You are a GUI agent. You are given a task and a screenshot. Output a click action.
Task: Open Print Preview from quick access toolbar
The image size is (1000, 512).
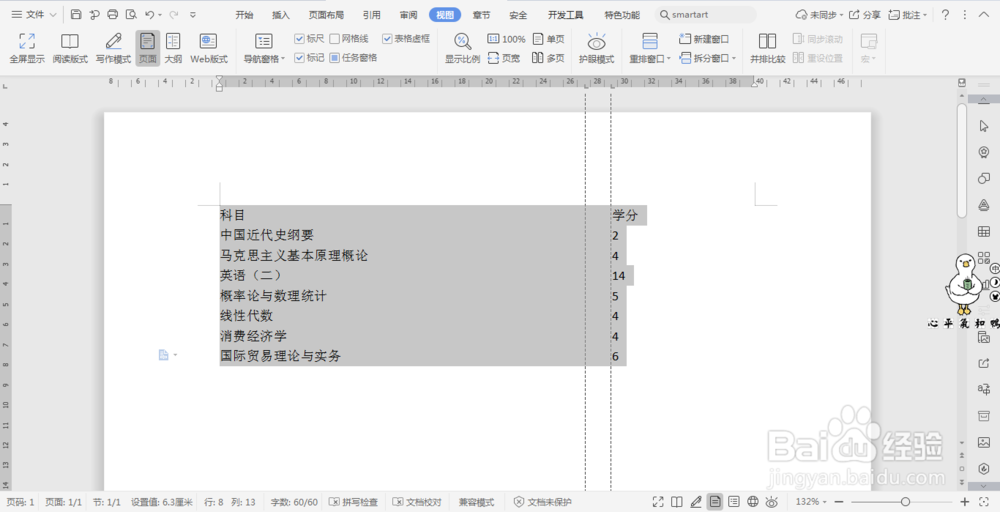point(131,14)
